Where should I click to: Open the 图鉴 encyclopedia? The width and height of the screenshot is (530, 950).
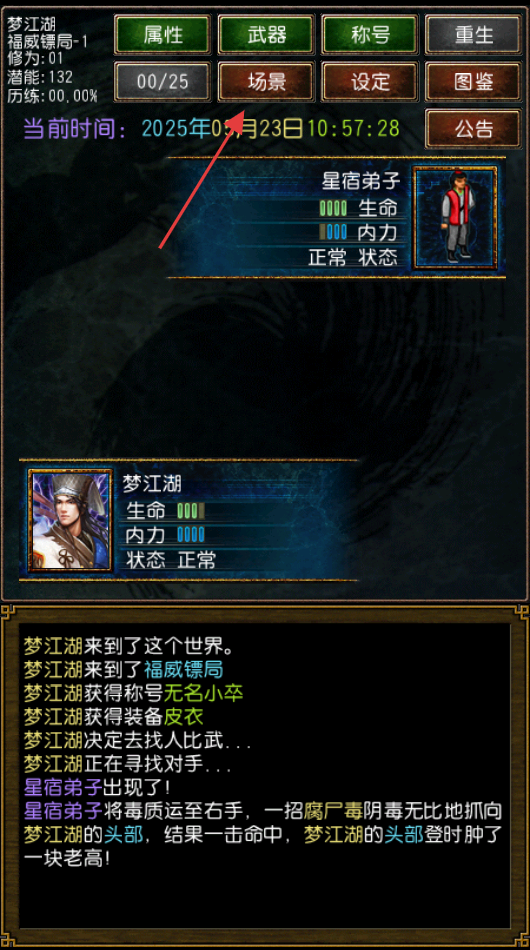[x=474, y=81]
